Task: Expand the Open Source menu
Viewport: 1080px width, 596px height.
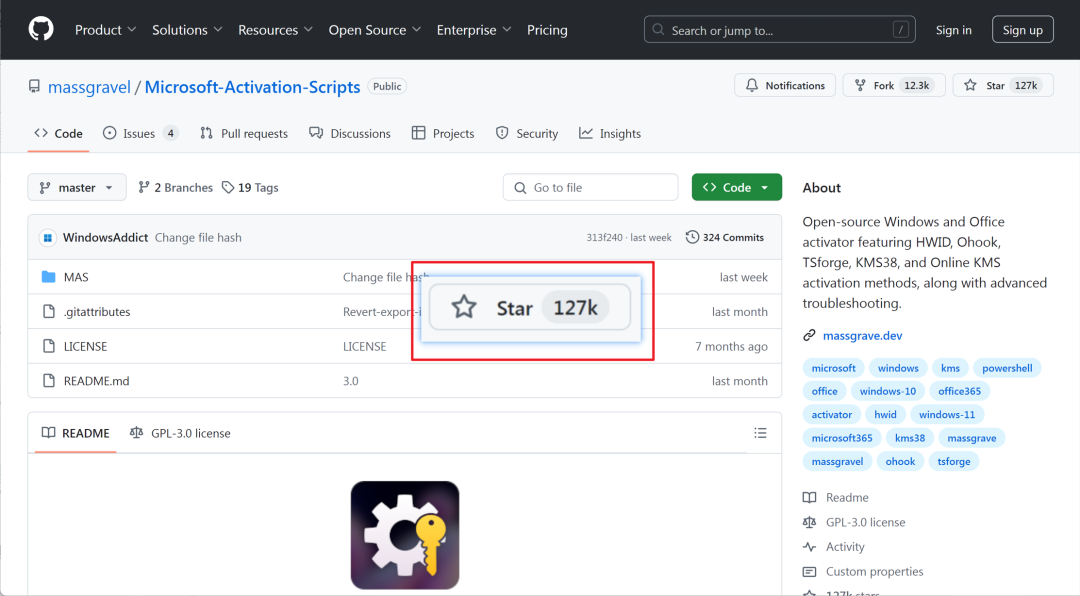Action: pos(374,30)
